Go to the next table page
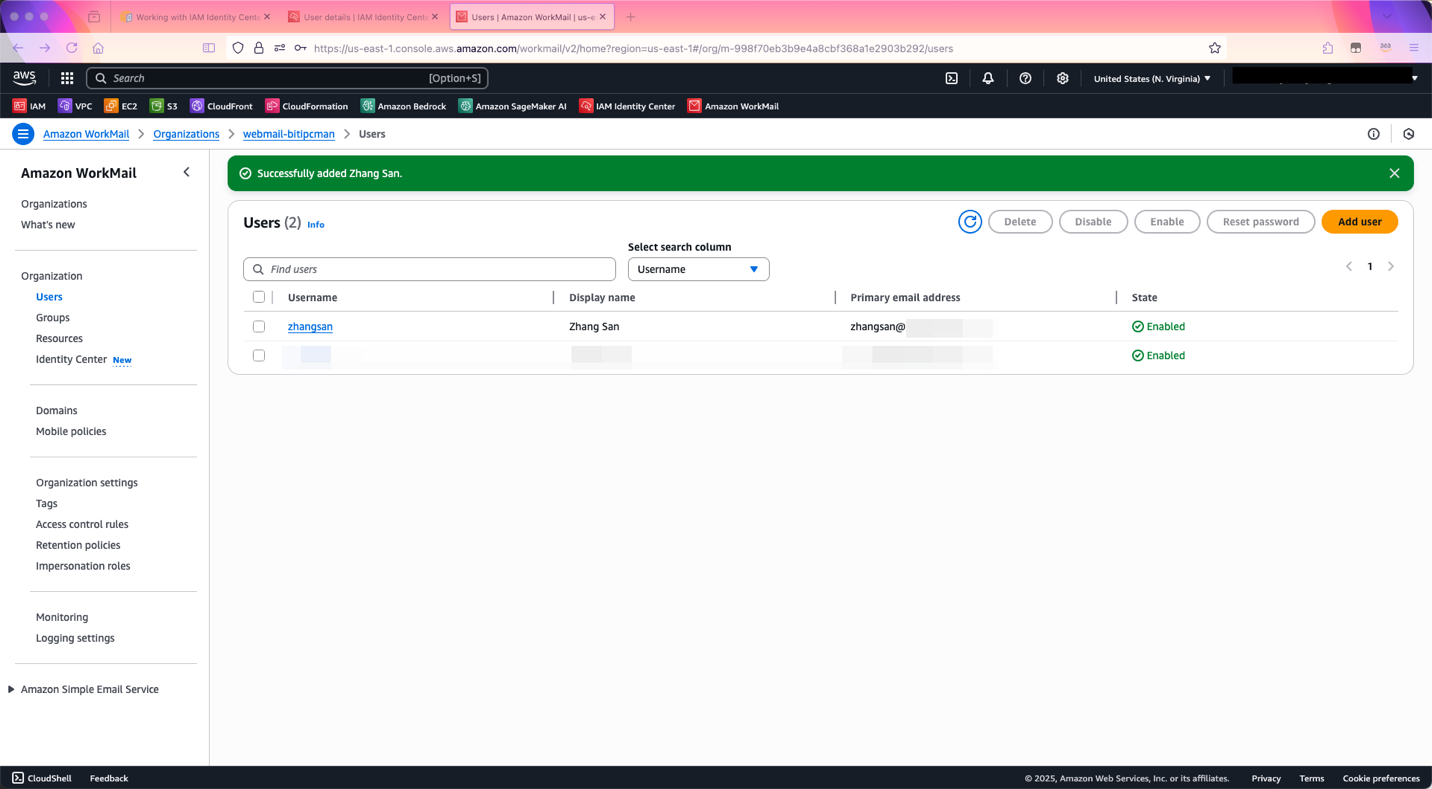 (1391, 267)
